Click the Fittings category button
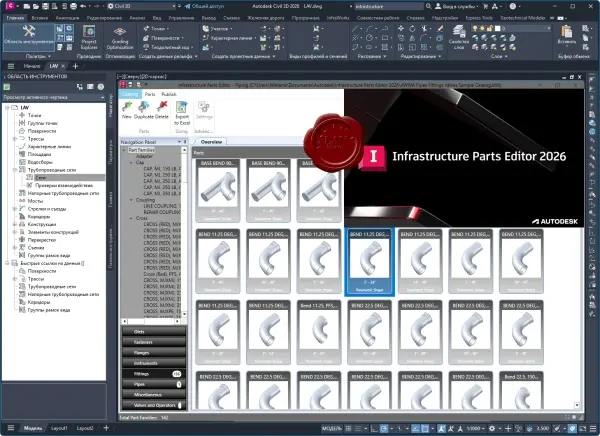The width and height of the screenshot is (600, 436). click(154, 374)
